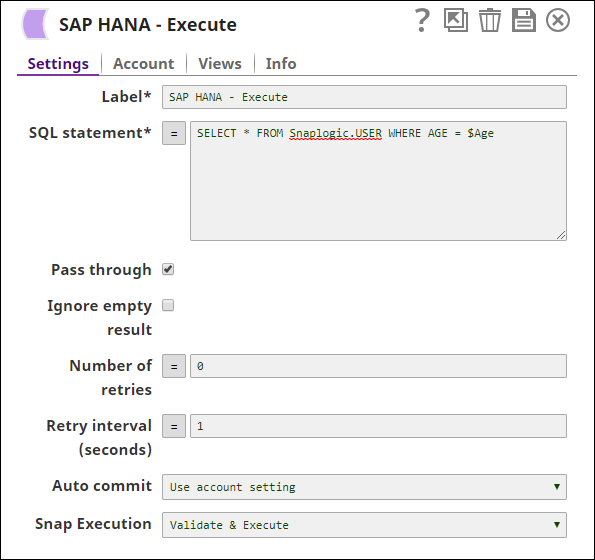Click the purple snap shape icon
The image size is (595, 560).
35,24
